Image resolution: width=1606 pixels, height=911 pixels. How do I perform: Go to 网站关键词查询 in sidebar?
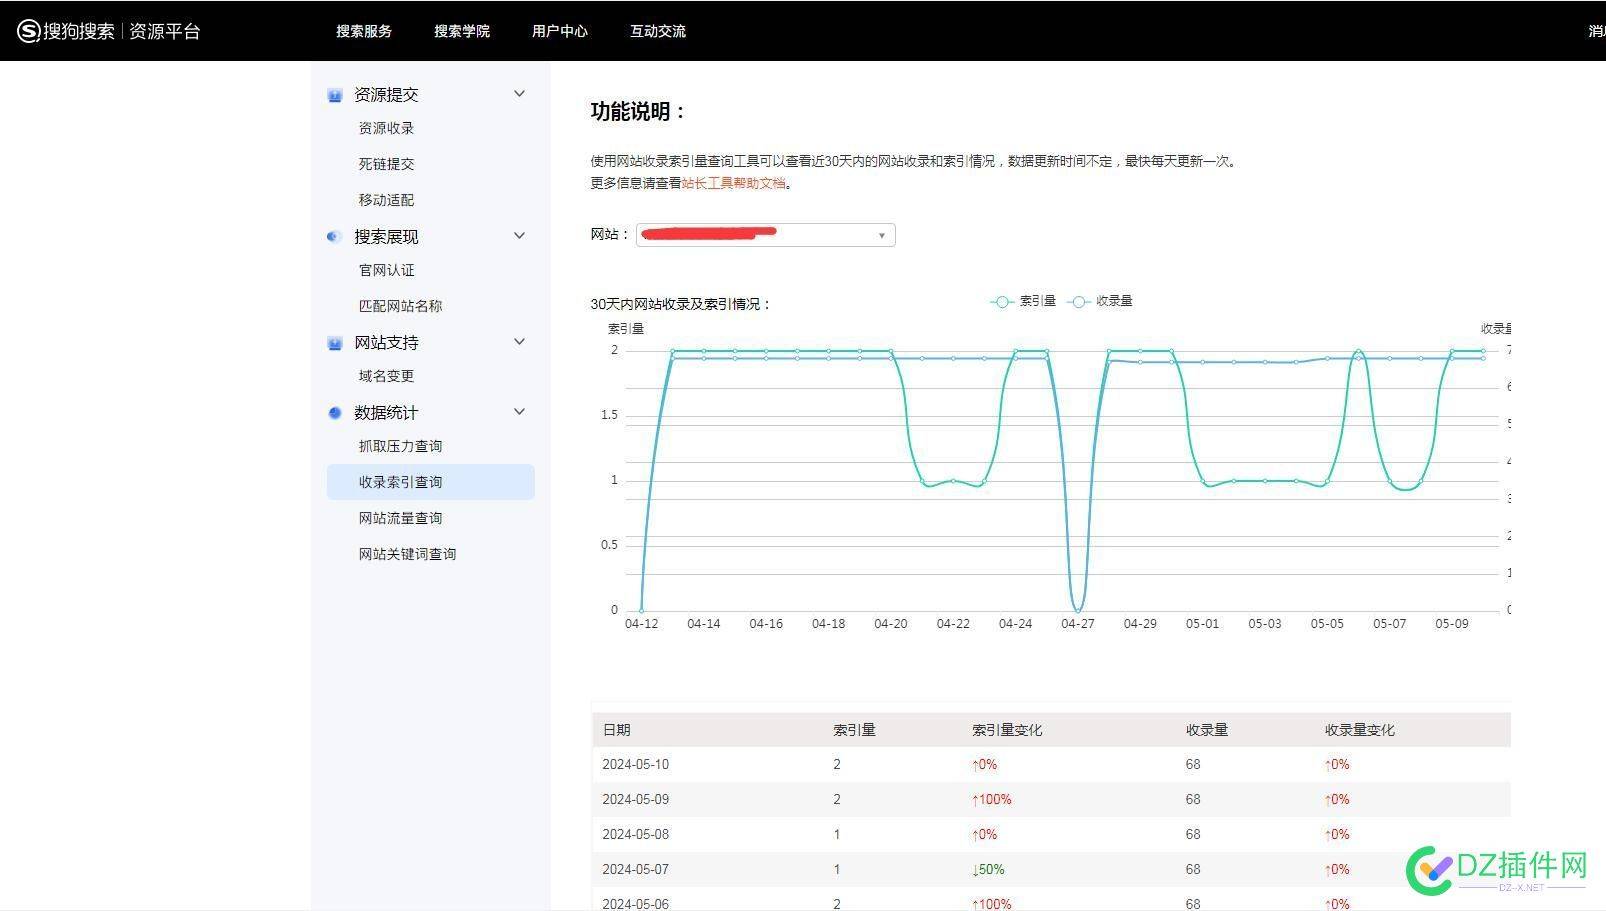point(407,554)
